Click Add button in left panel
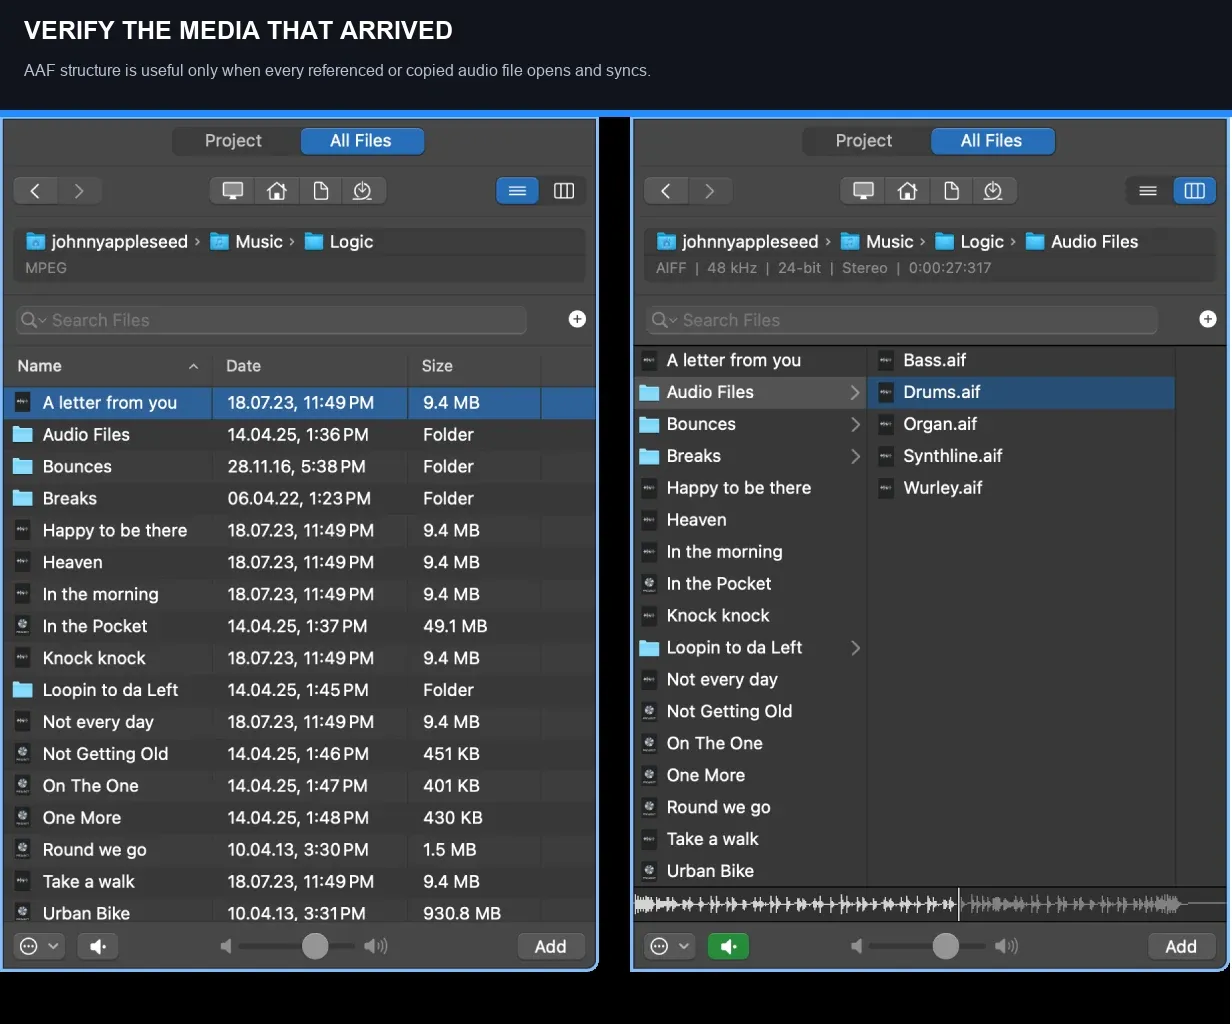The image size is (1232, 1032). pyautogui.click(x=550, y=946)
